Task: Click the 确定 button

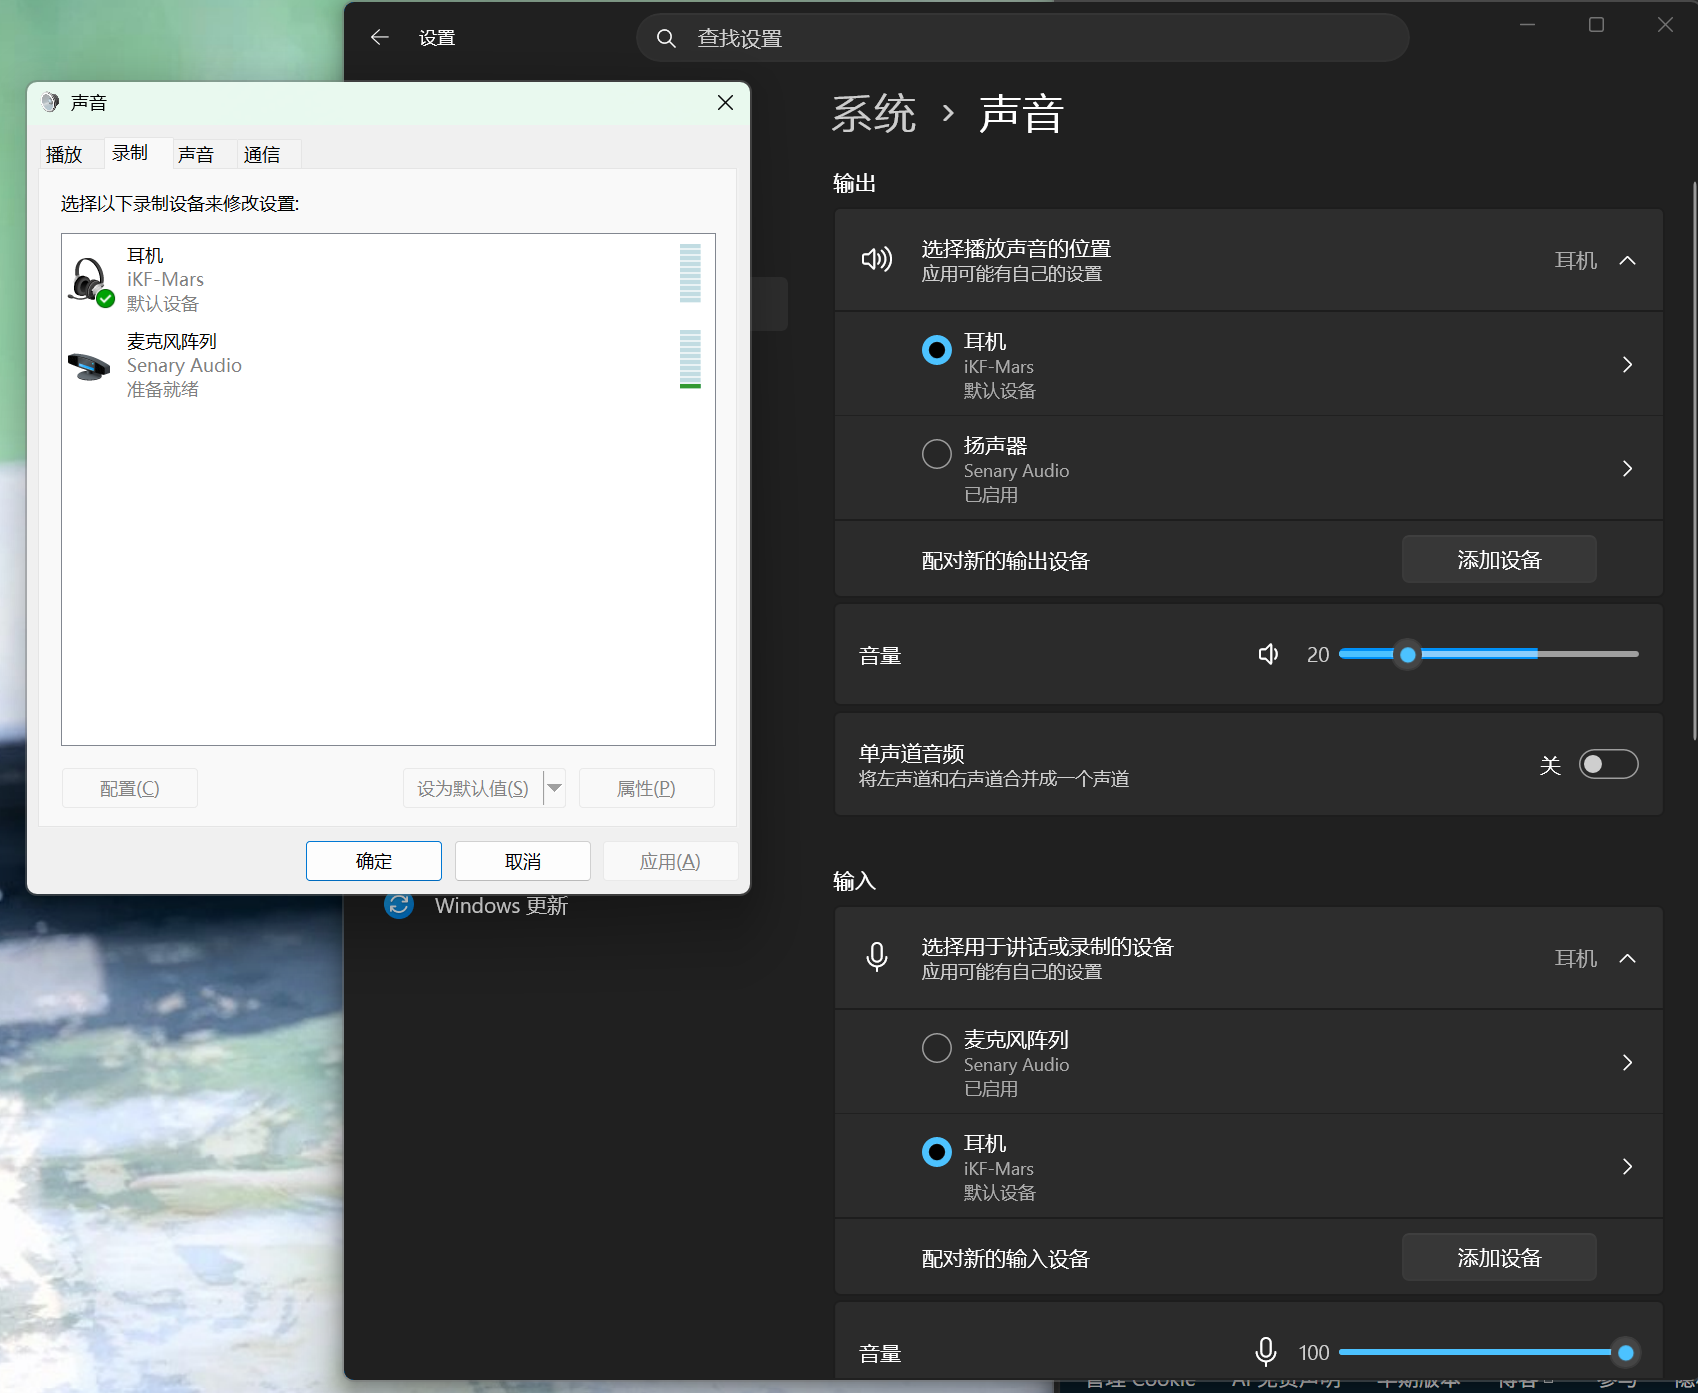Action: click(x=374, y=861)
